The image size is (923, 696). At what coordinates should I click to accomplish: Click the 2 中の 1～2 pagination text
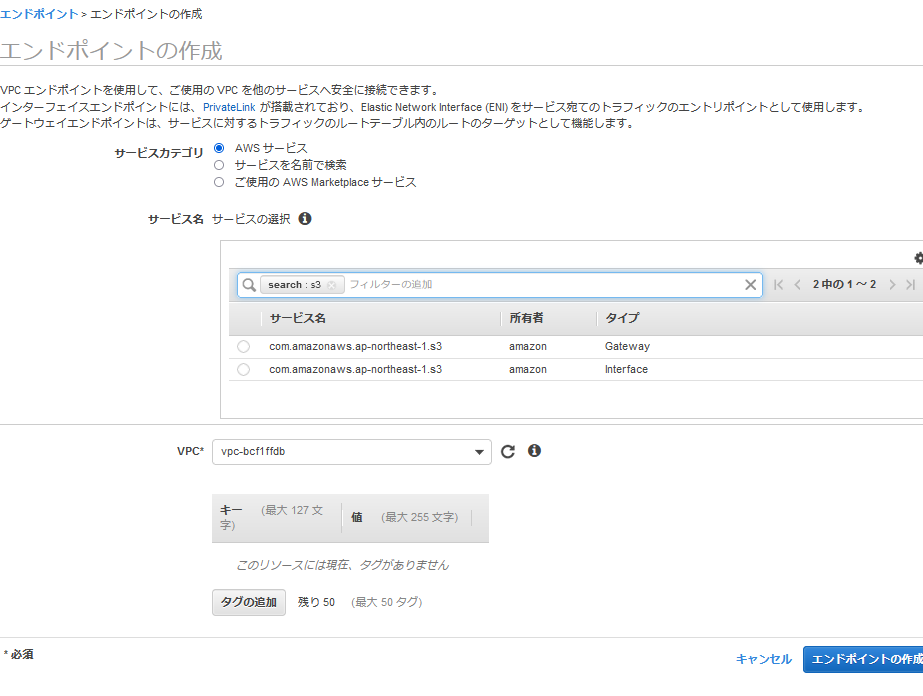click(x=844, y=284)
